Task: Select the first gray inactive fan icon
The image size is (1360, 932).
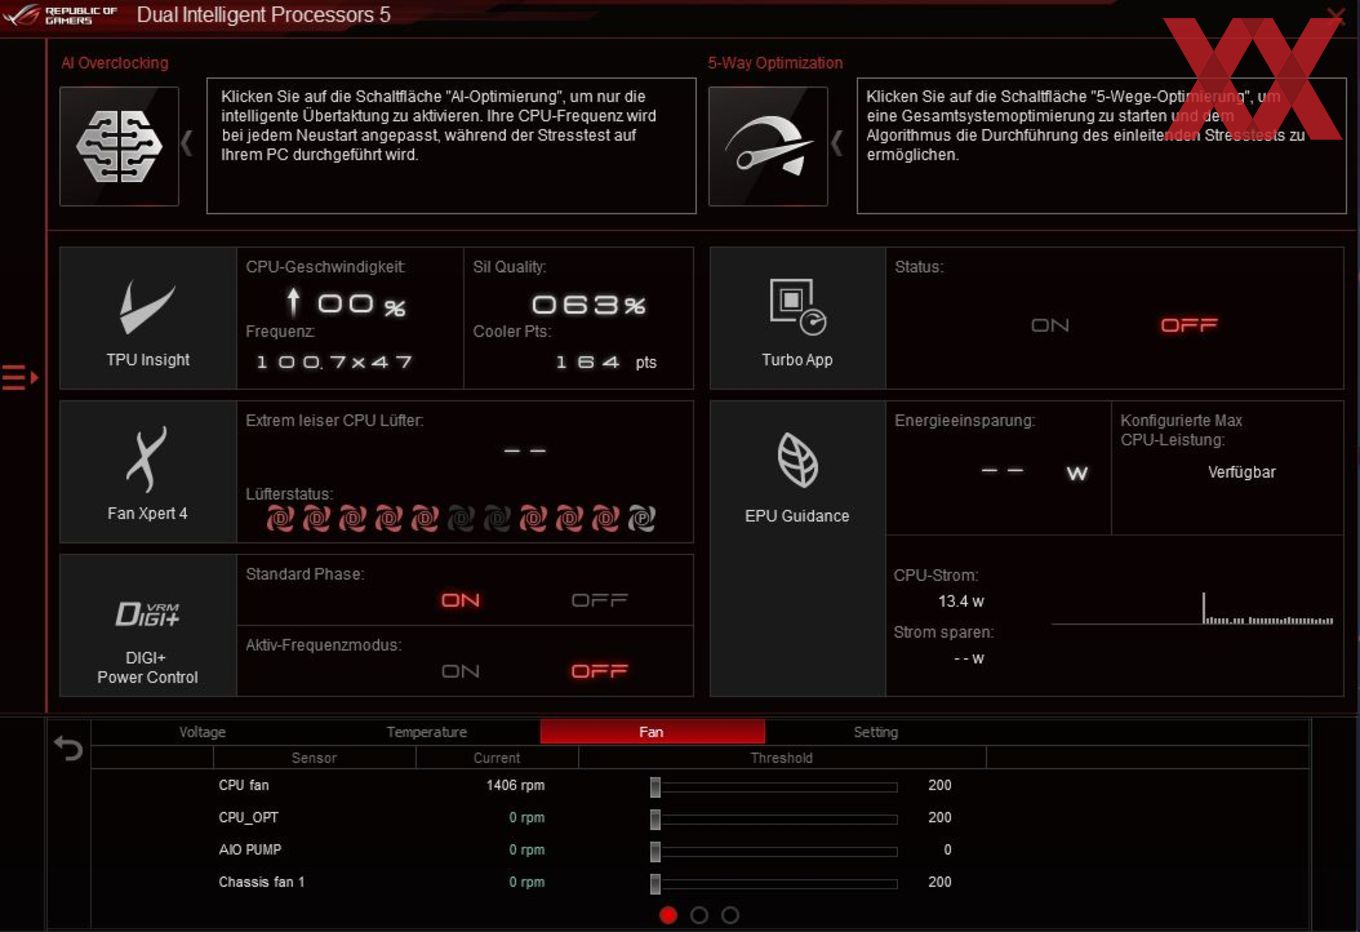Action: 461,518
